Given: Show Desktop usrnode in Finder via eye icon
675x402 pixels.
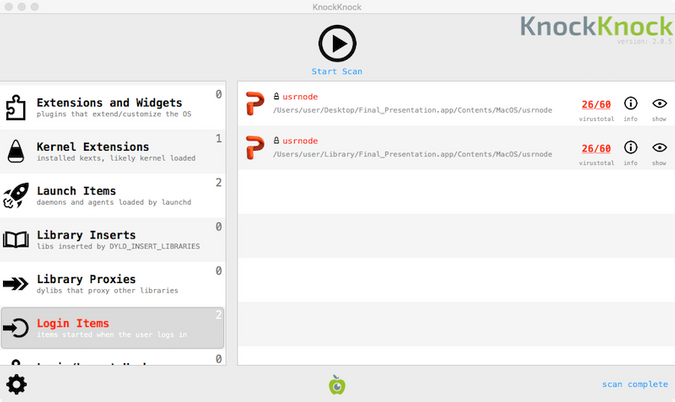Looking at the screenshot, I should (x=660, y=103).
